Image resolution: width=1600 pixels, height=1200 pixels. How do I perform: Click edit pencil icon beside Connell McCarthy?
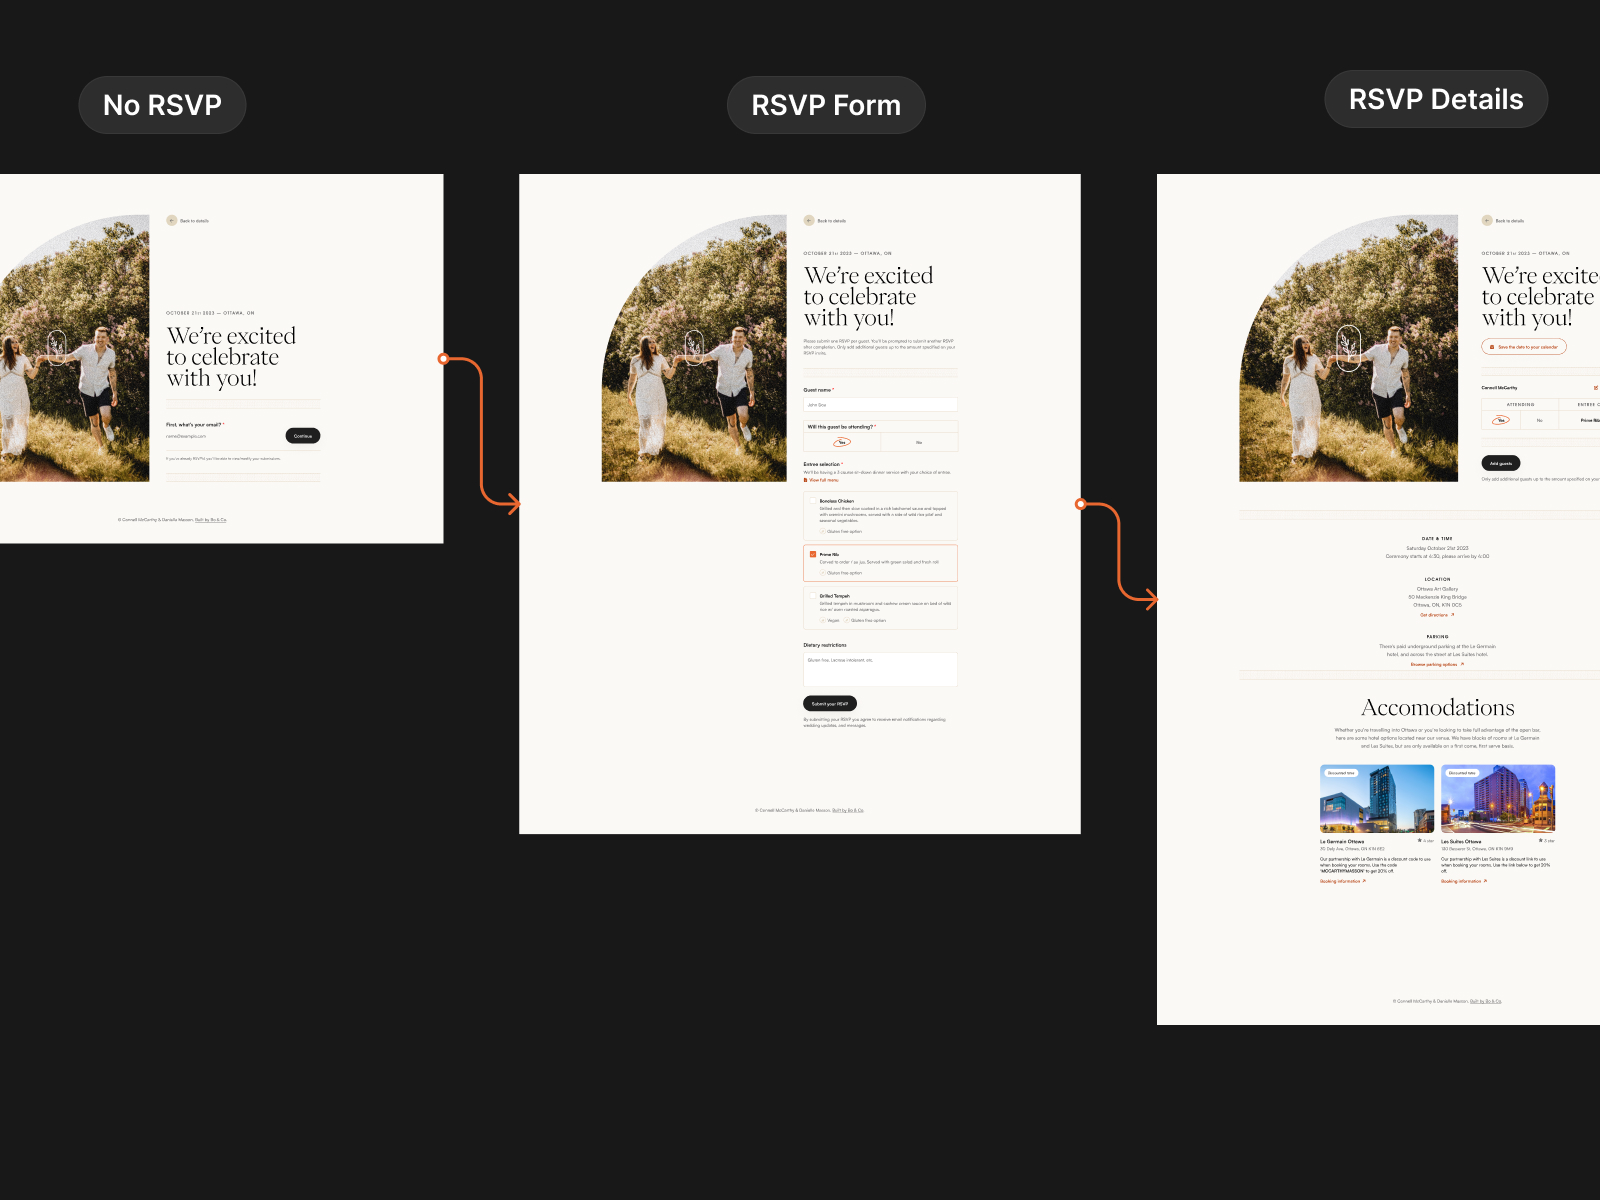[1595, 387]
